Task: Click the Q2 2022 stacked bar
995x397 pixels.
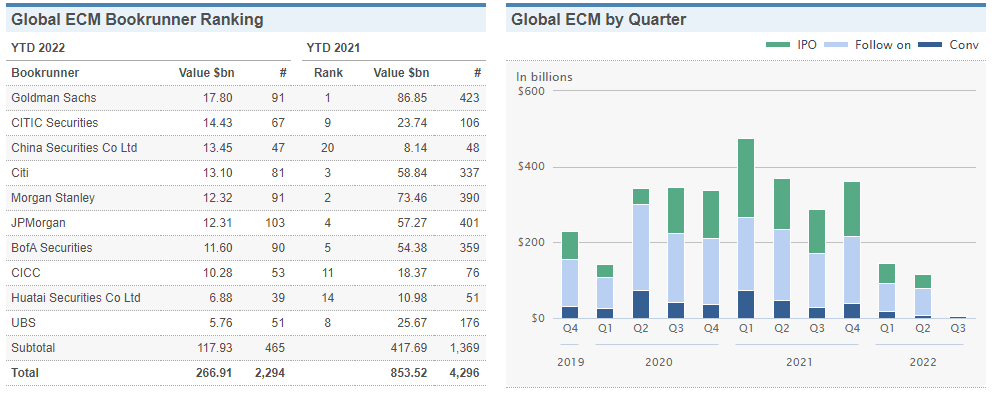Action: click(x=922, y=297)
